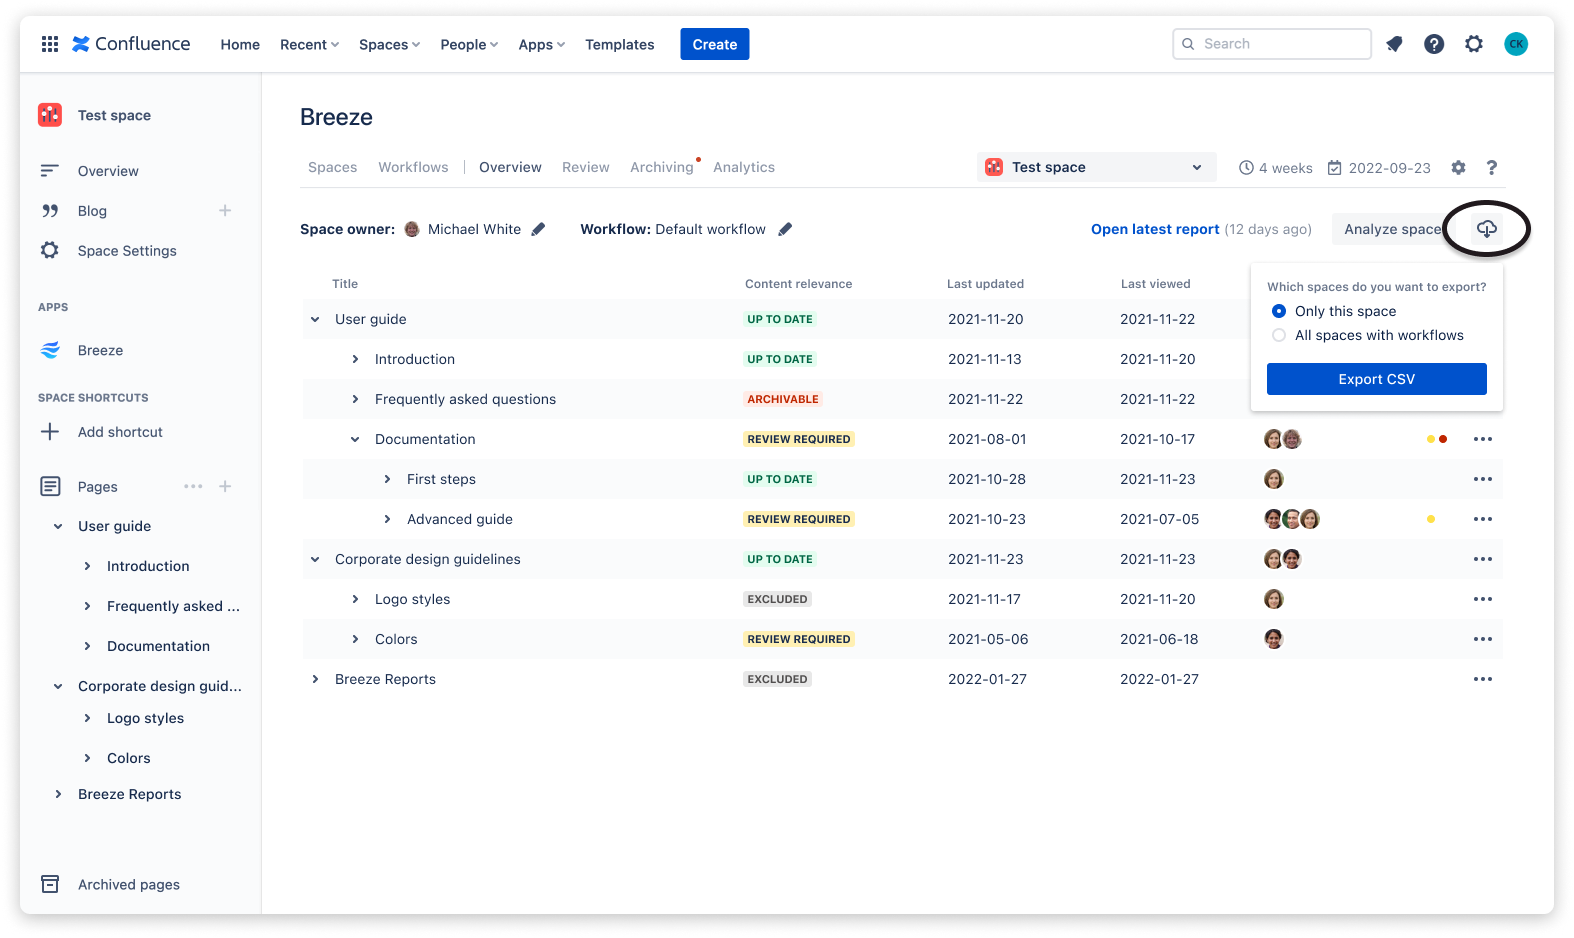This screenshot has height=938, width=1574.
Task: Click the Analyze space button
Action: [x=1390, y=229]
